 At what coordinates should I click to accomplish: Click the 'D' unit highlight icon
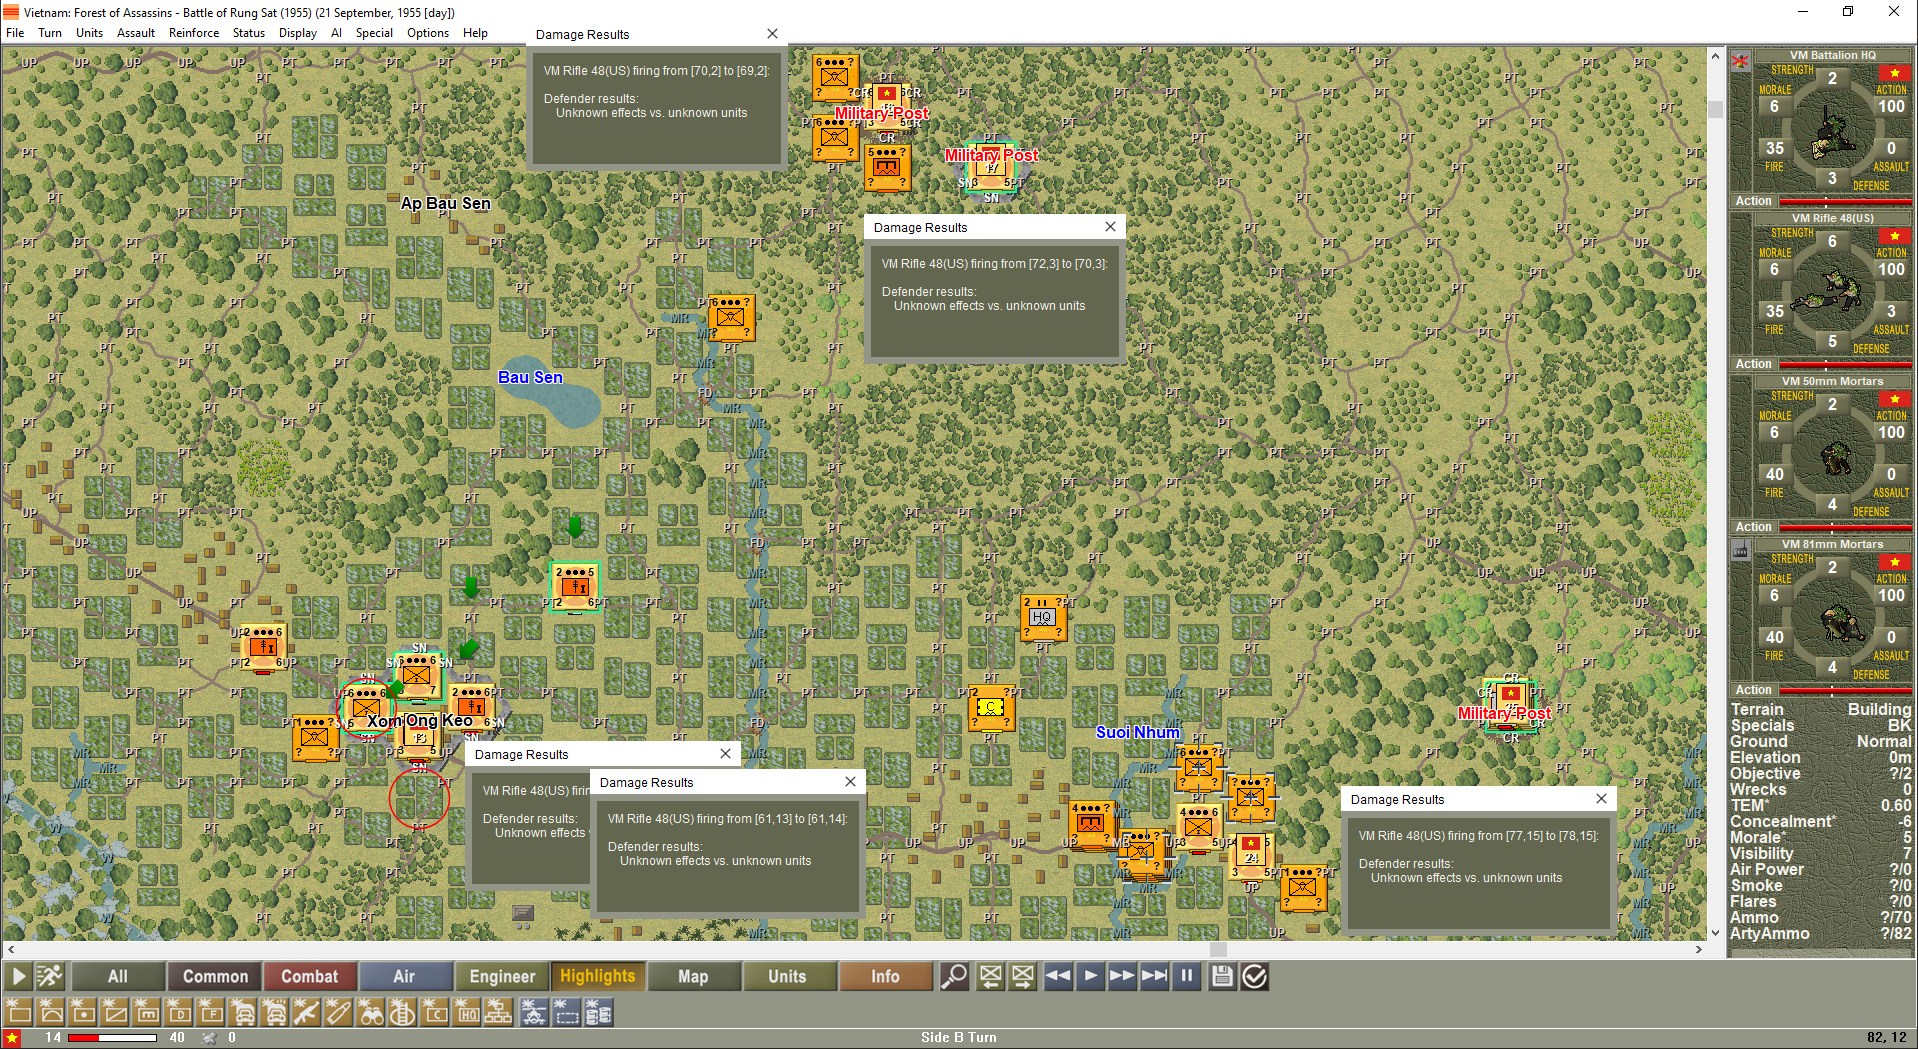179,1012
